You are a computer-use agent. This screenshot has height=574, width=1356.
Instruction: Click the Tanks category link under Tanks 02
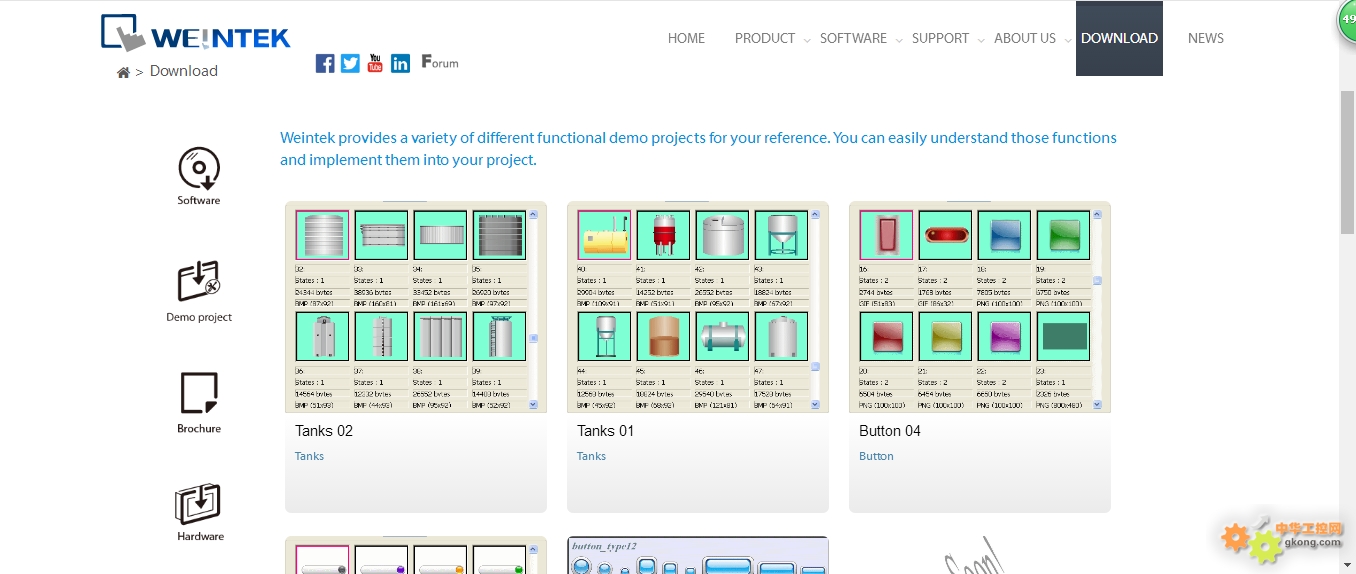point(309,456)
